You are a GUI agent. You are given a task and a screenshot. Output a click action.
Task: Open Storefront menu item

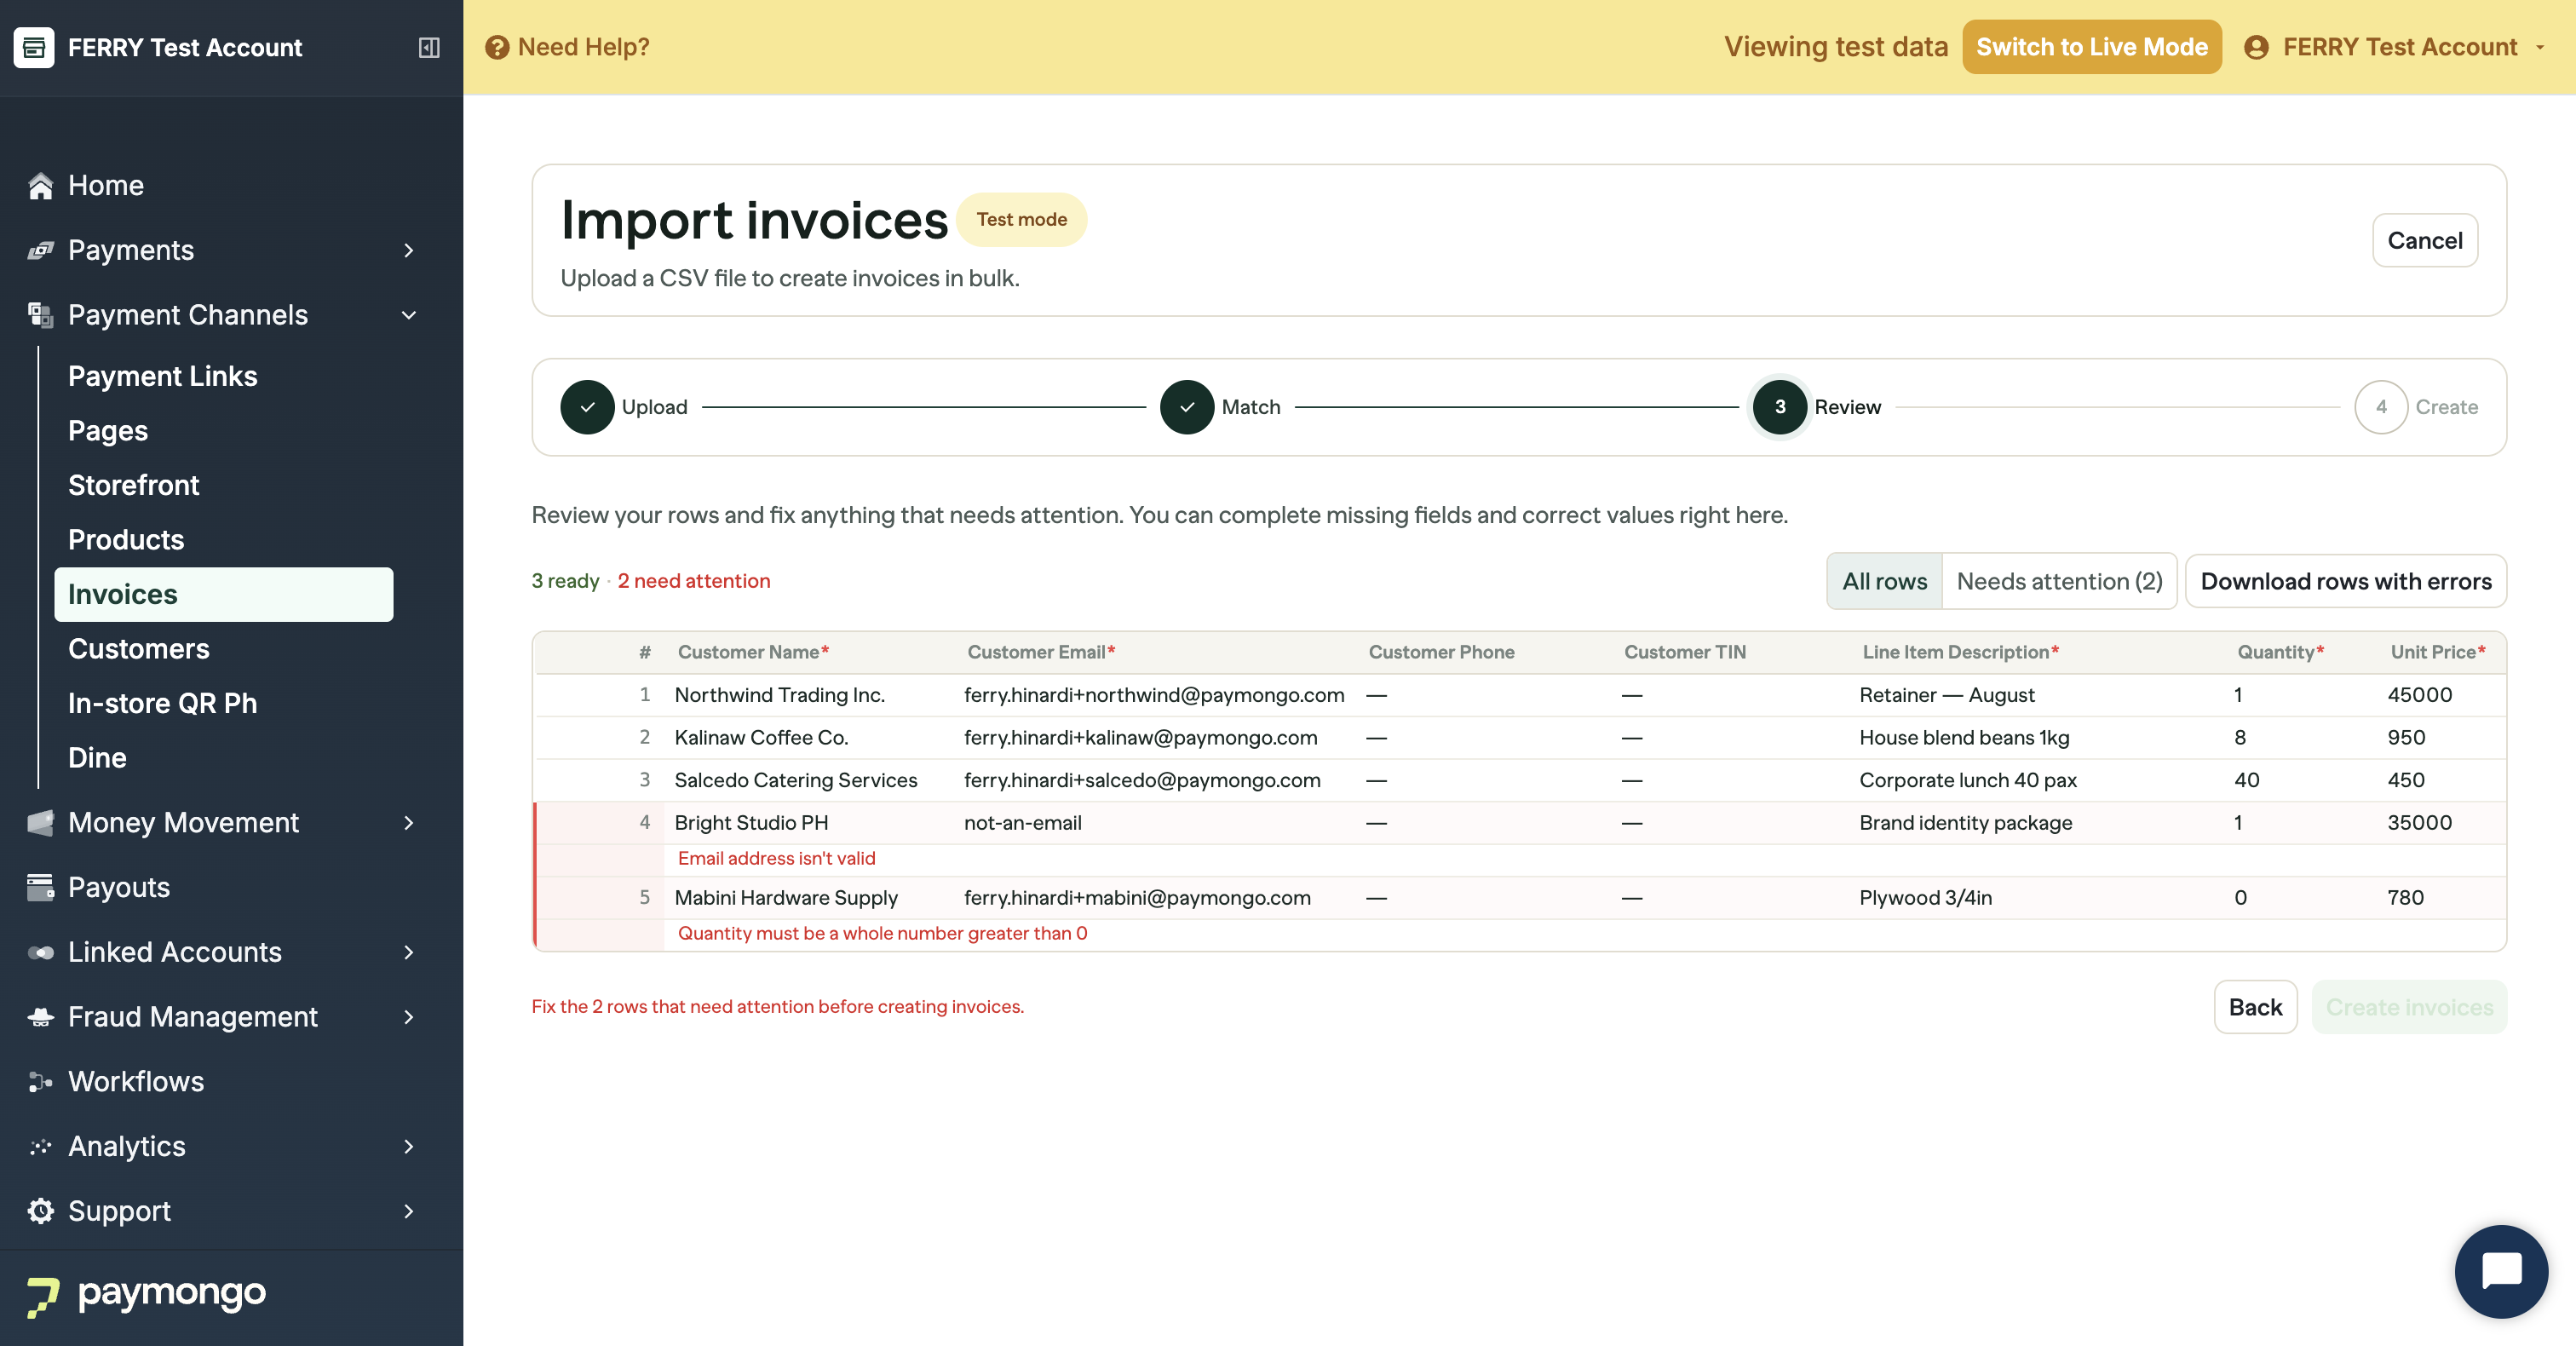click(x=134, y=485)
